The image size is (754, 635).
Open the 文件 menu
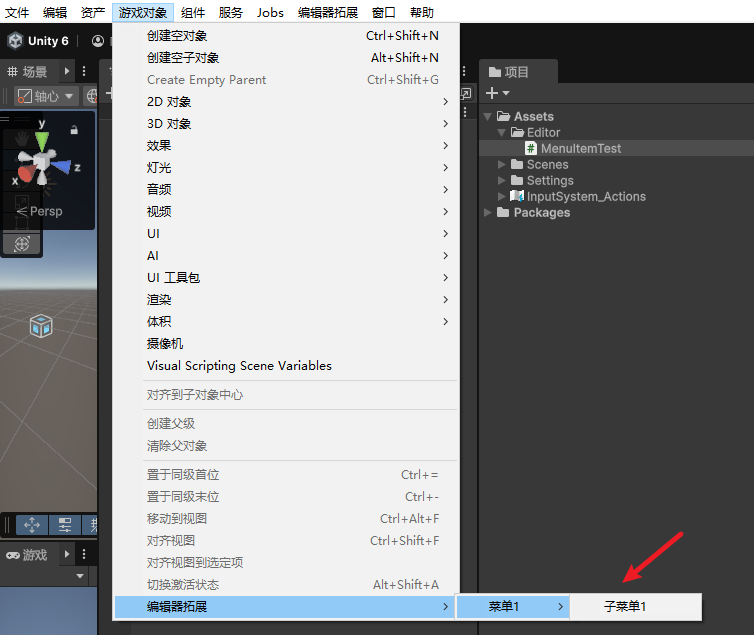tap(17, 12)
